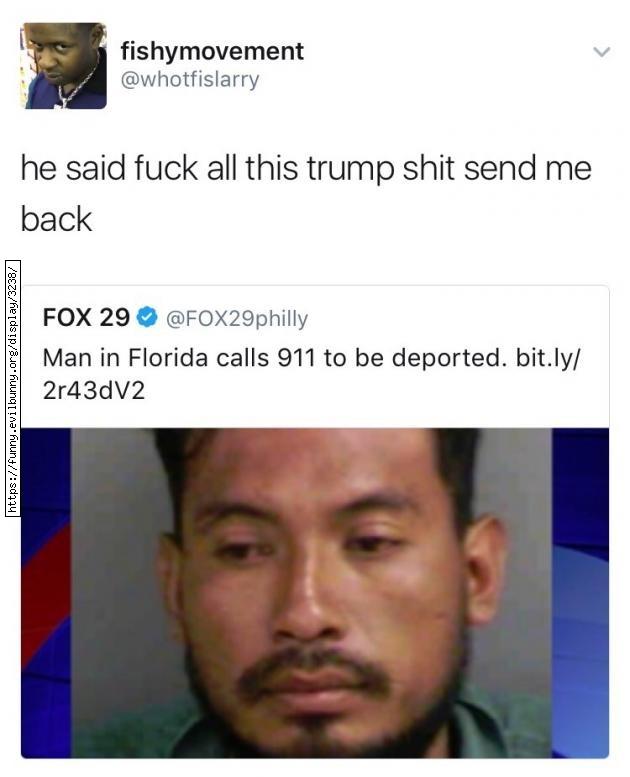This screenshot has width=630, height=777.
Task: Click the words "send me" in the tweet
Action: point(527,168)
